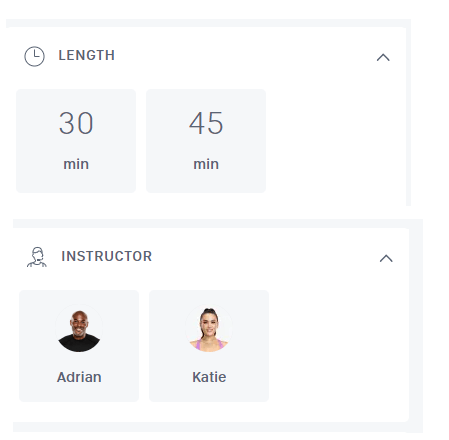This screenshot has height=440, width=449.
Task: Click the INSTRUCTOR section heading text
Action: tap(107, 256)
